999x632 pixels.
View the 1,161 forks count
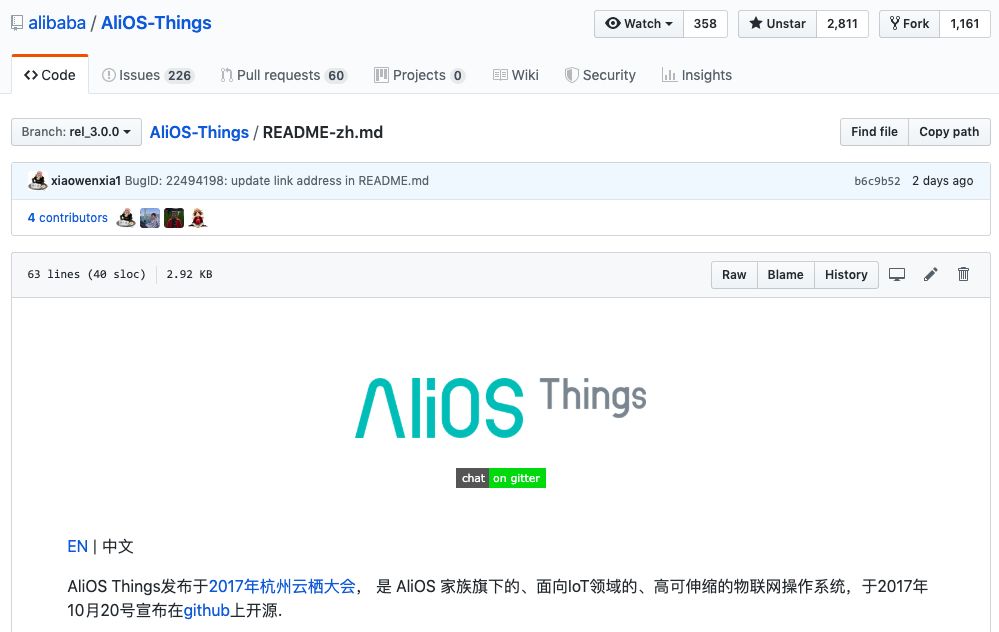(965, 24)
